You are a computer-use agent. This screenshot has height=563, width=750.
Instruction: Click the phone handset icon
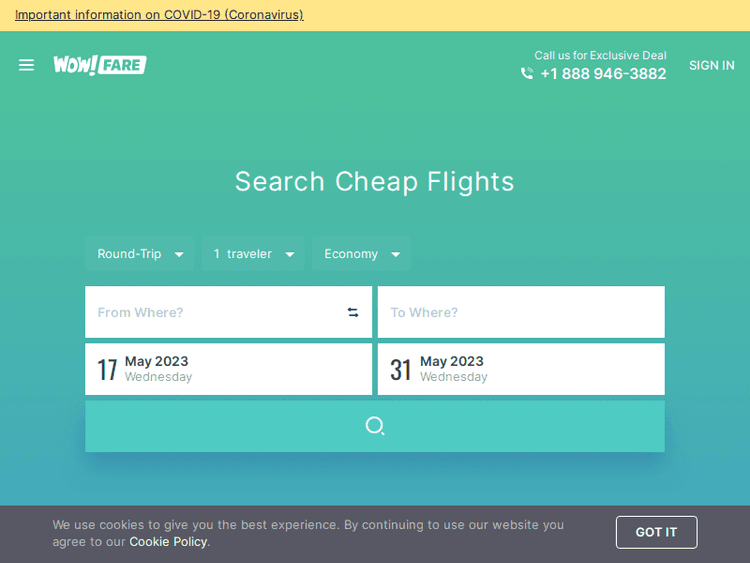pyautogui.click(x=527, y=74)
